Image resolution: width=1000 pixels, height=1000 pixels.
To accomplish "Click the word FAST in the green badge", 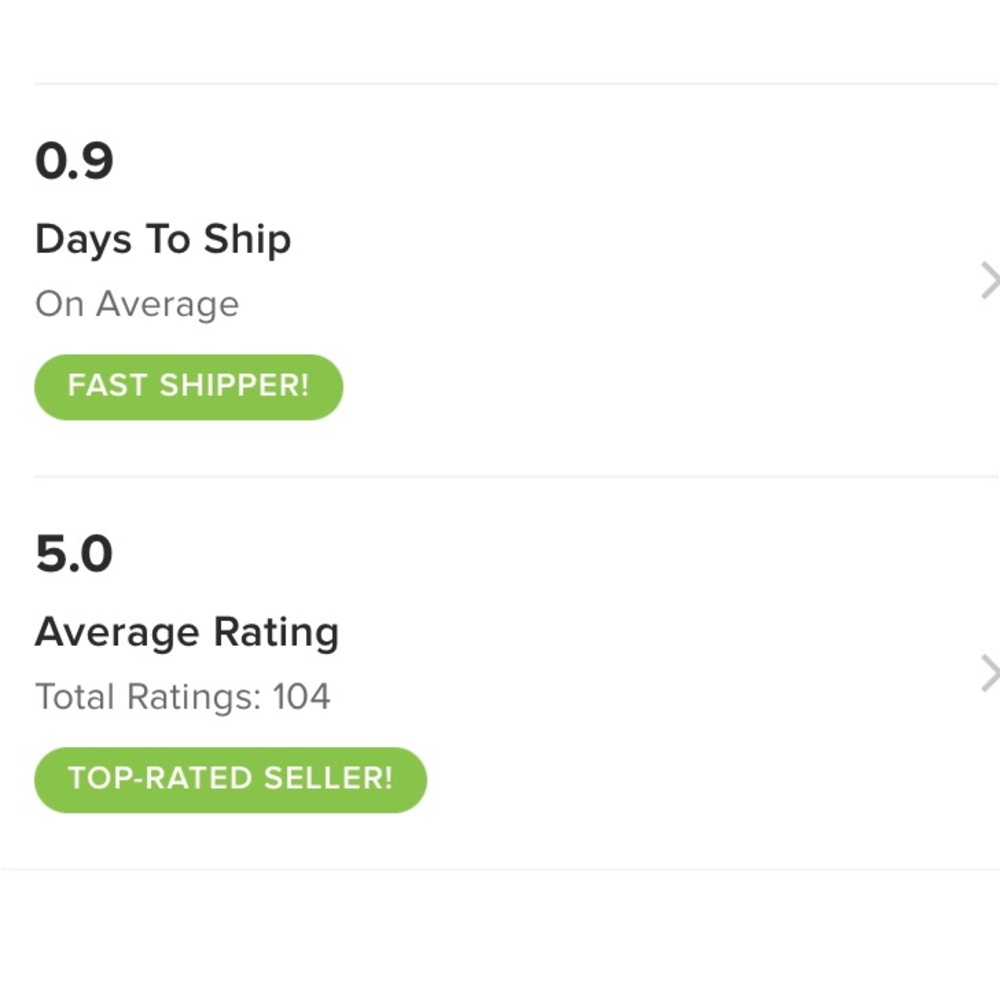I will click(x=107, y=386).
